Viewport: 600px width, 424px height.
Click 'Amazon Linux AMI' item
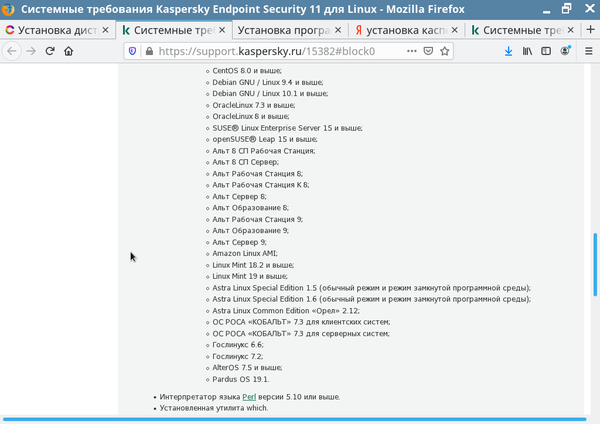pos(245,253)
